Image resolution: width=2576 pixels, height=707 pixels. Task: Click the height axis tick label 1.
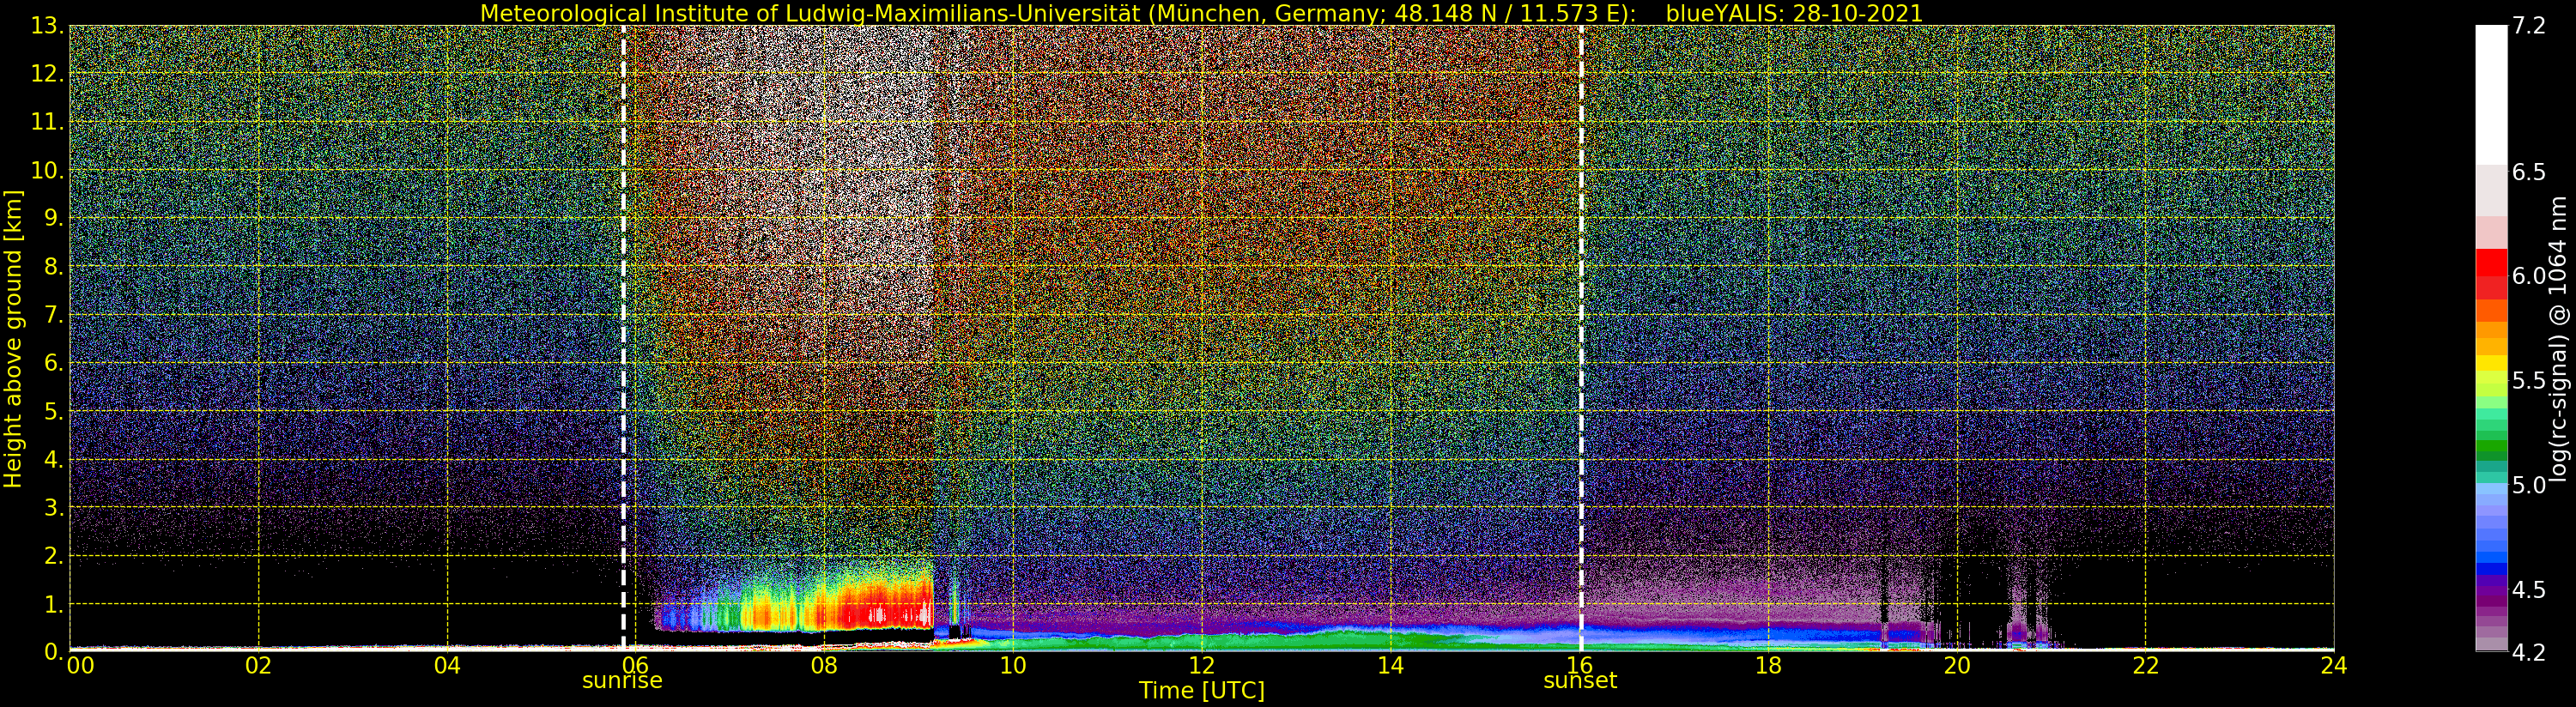(x=55, y=604)
